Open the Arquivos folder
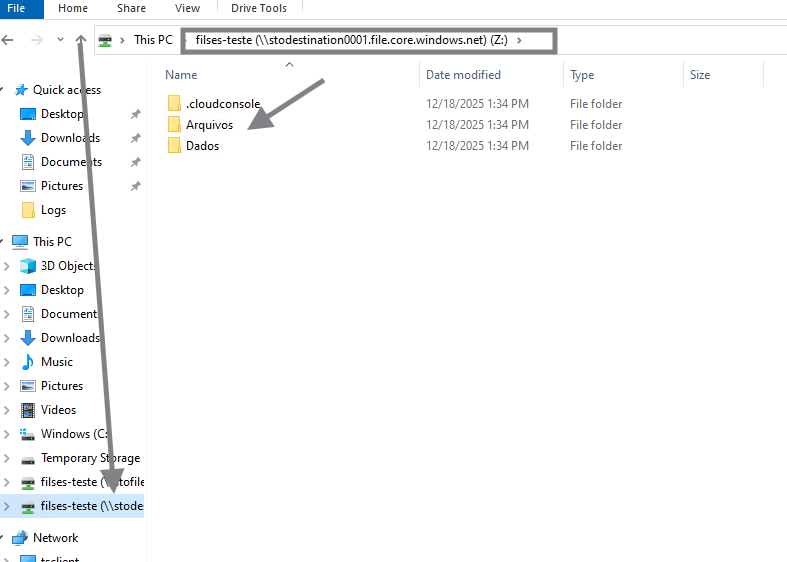 [x=209, y=125]
